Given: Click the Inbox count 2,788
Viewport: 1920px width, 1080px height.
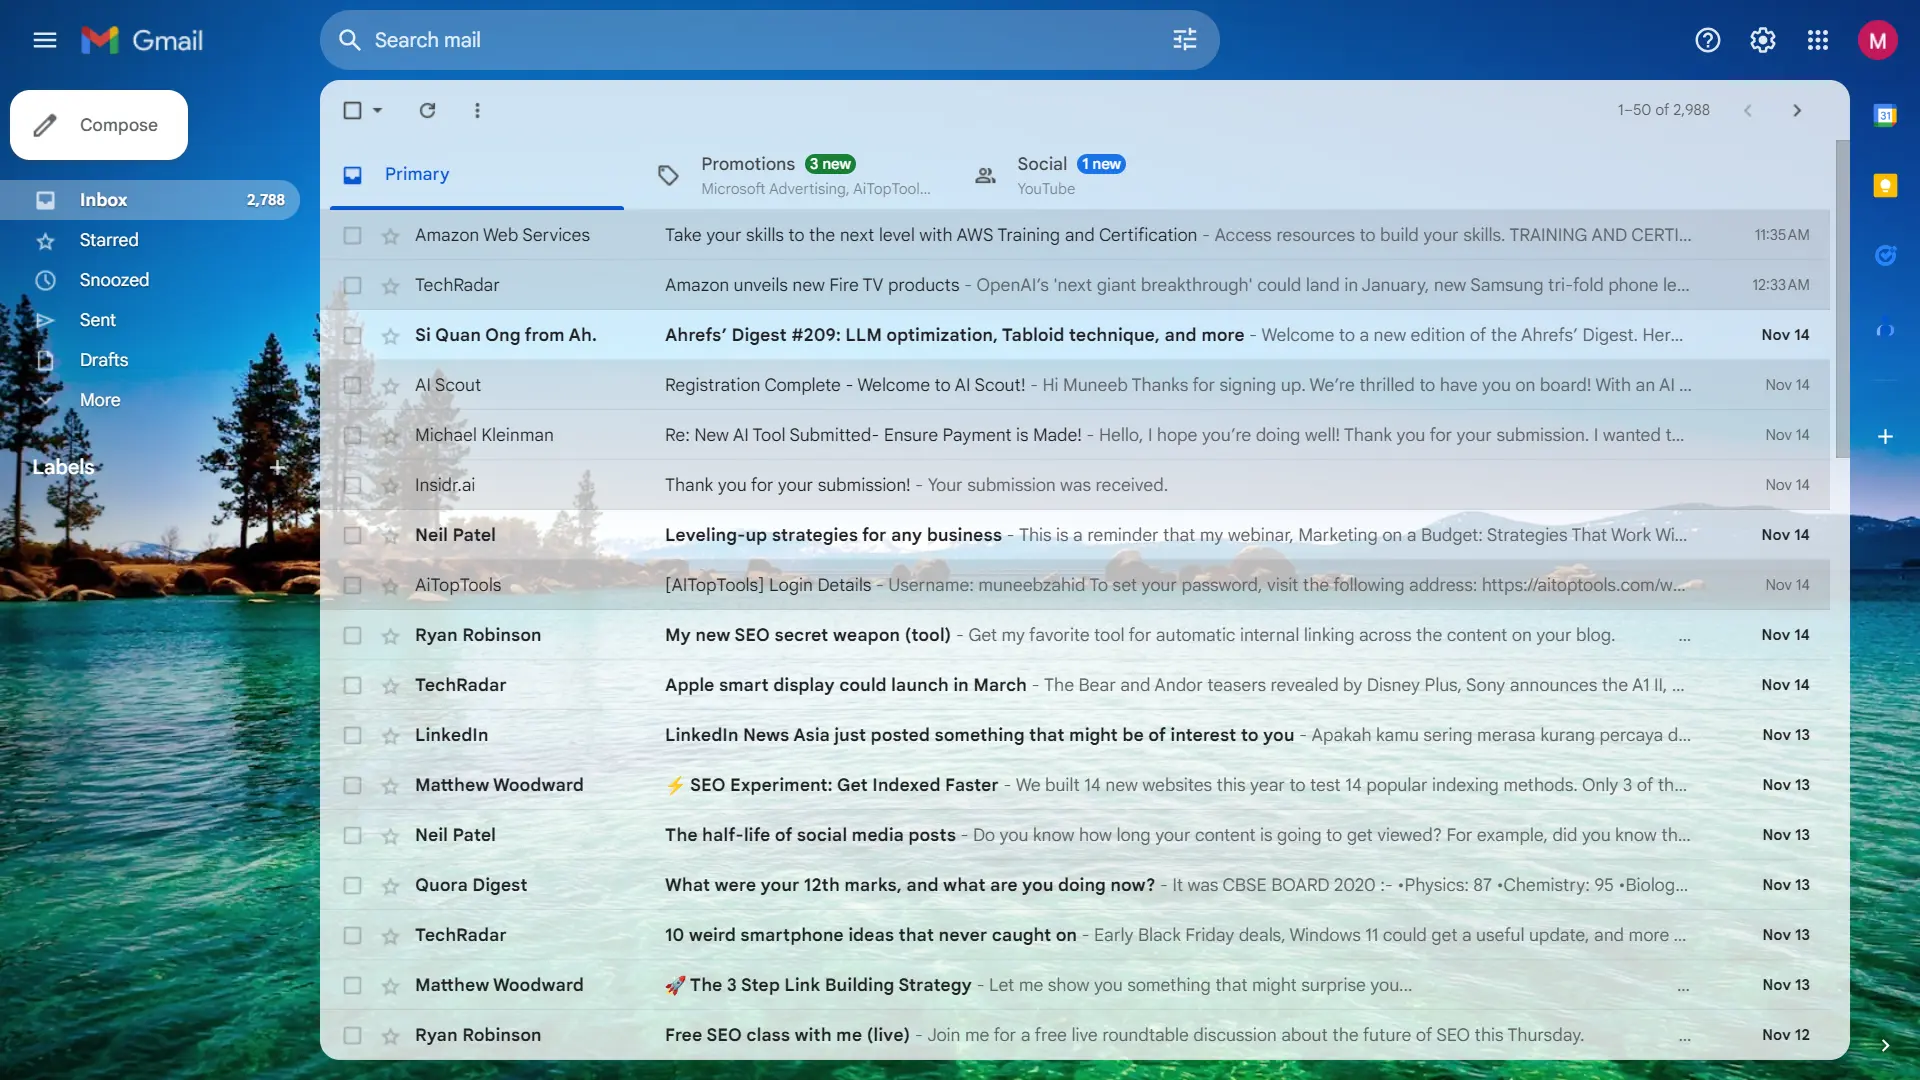Looking at the screenshot, I should [266, 200].
